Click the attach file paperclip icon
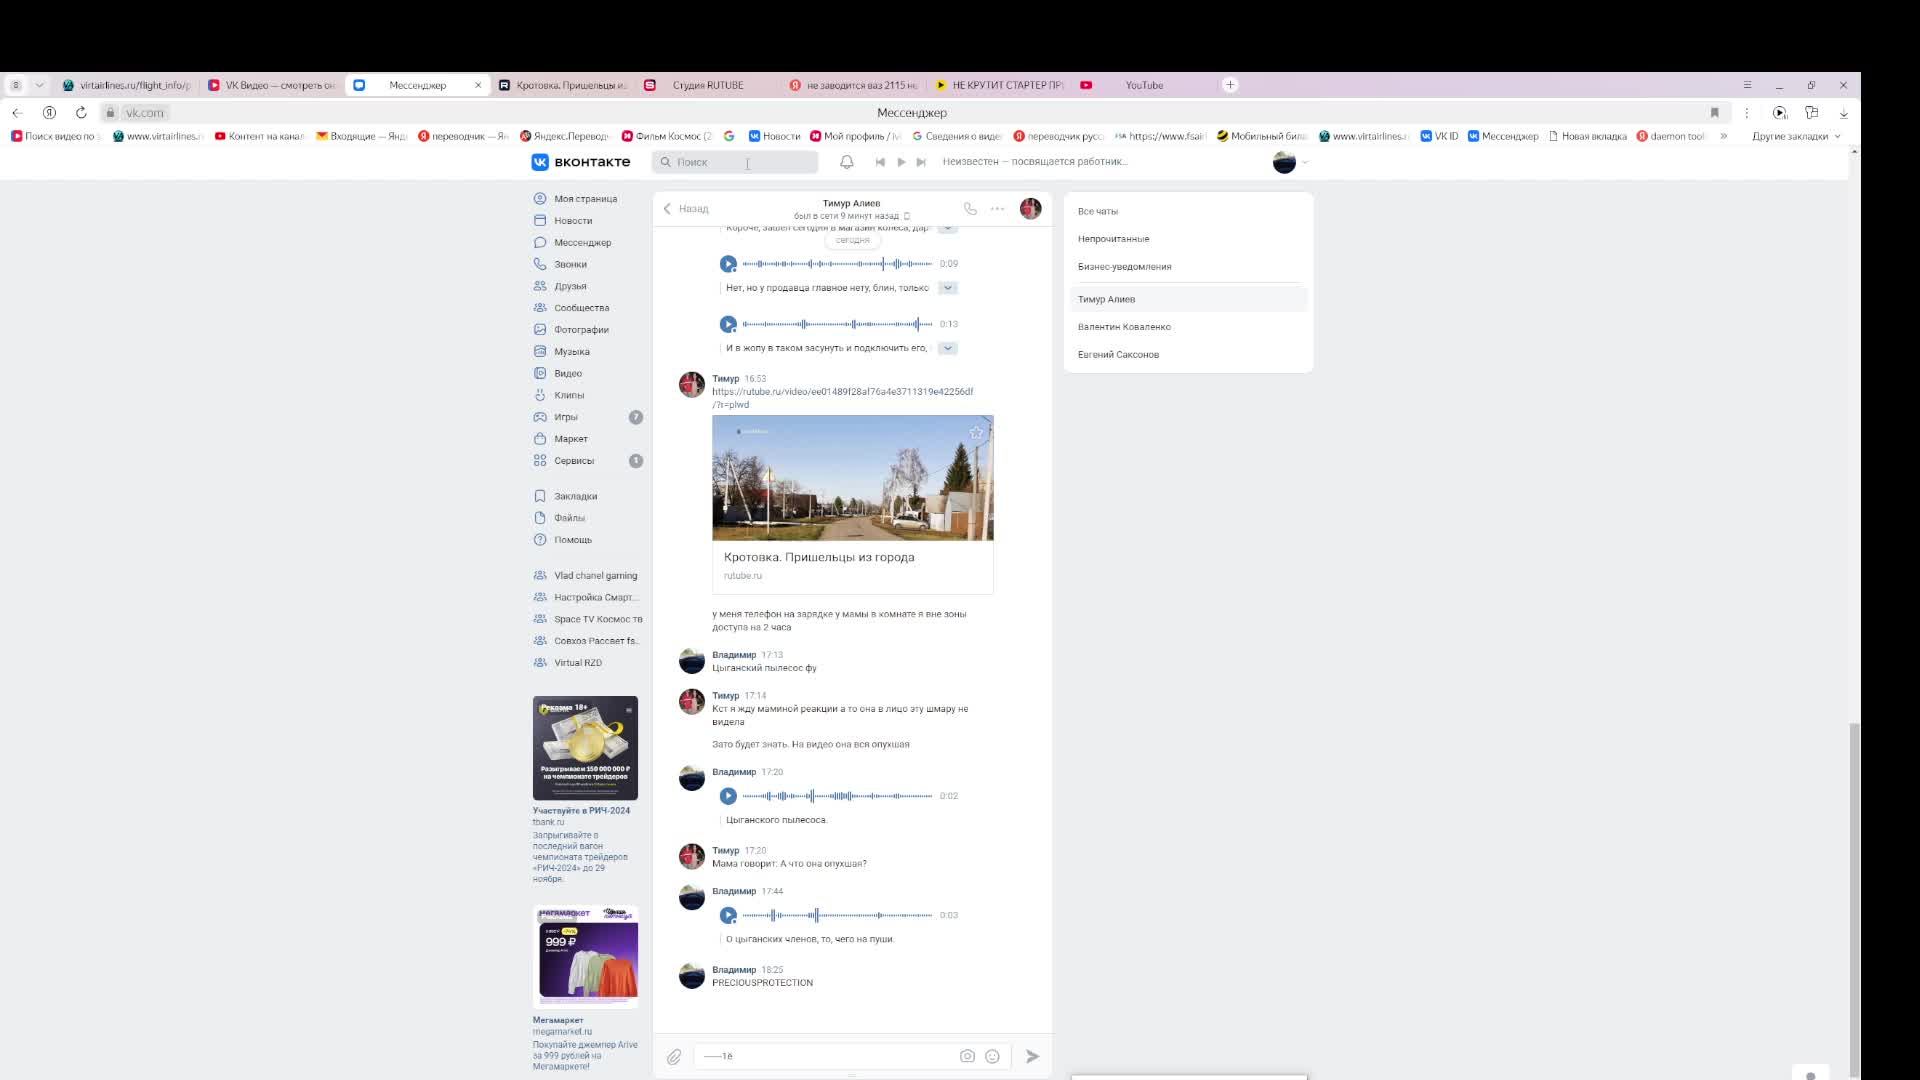This screenshot has width=1920, height=1080. [674, 1057]
